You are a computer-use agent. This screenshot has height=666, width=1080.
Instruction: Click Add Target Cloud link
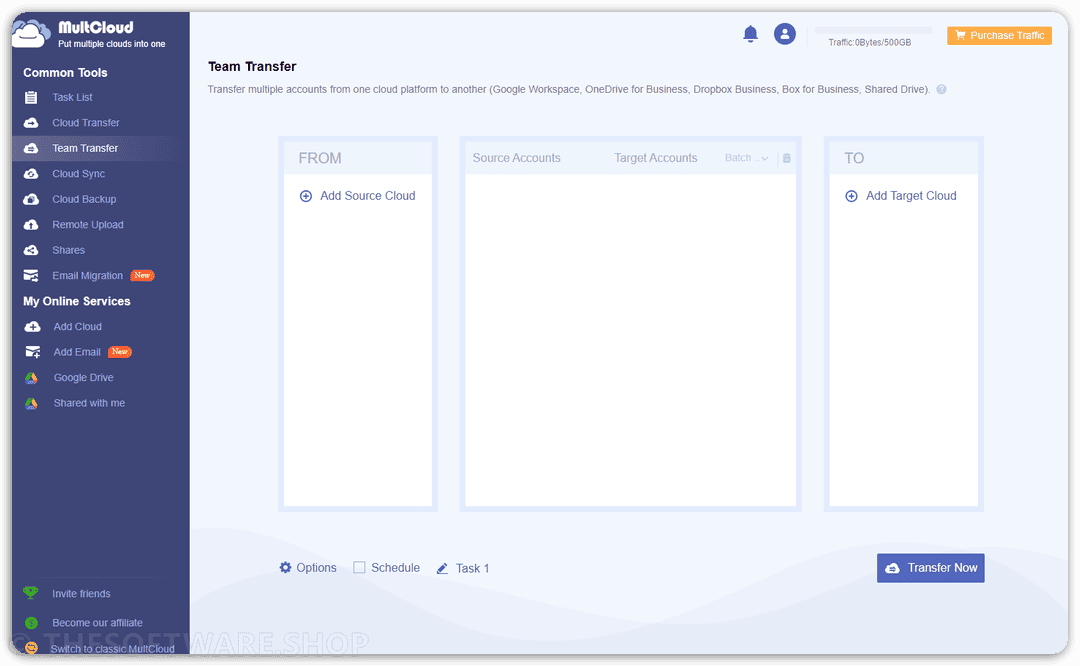coord(911,196)
